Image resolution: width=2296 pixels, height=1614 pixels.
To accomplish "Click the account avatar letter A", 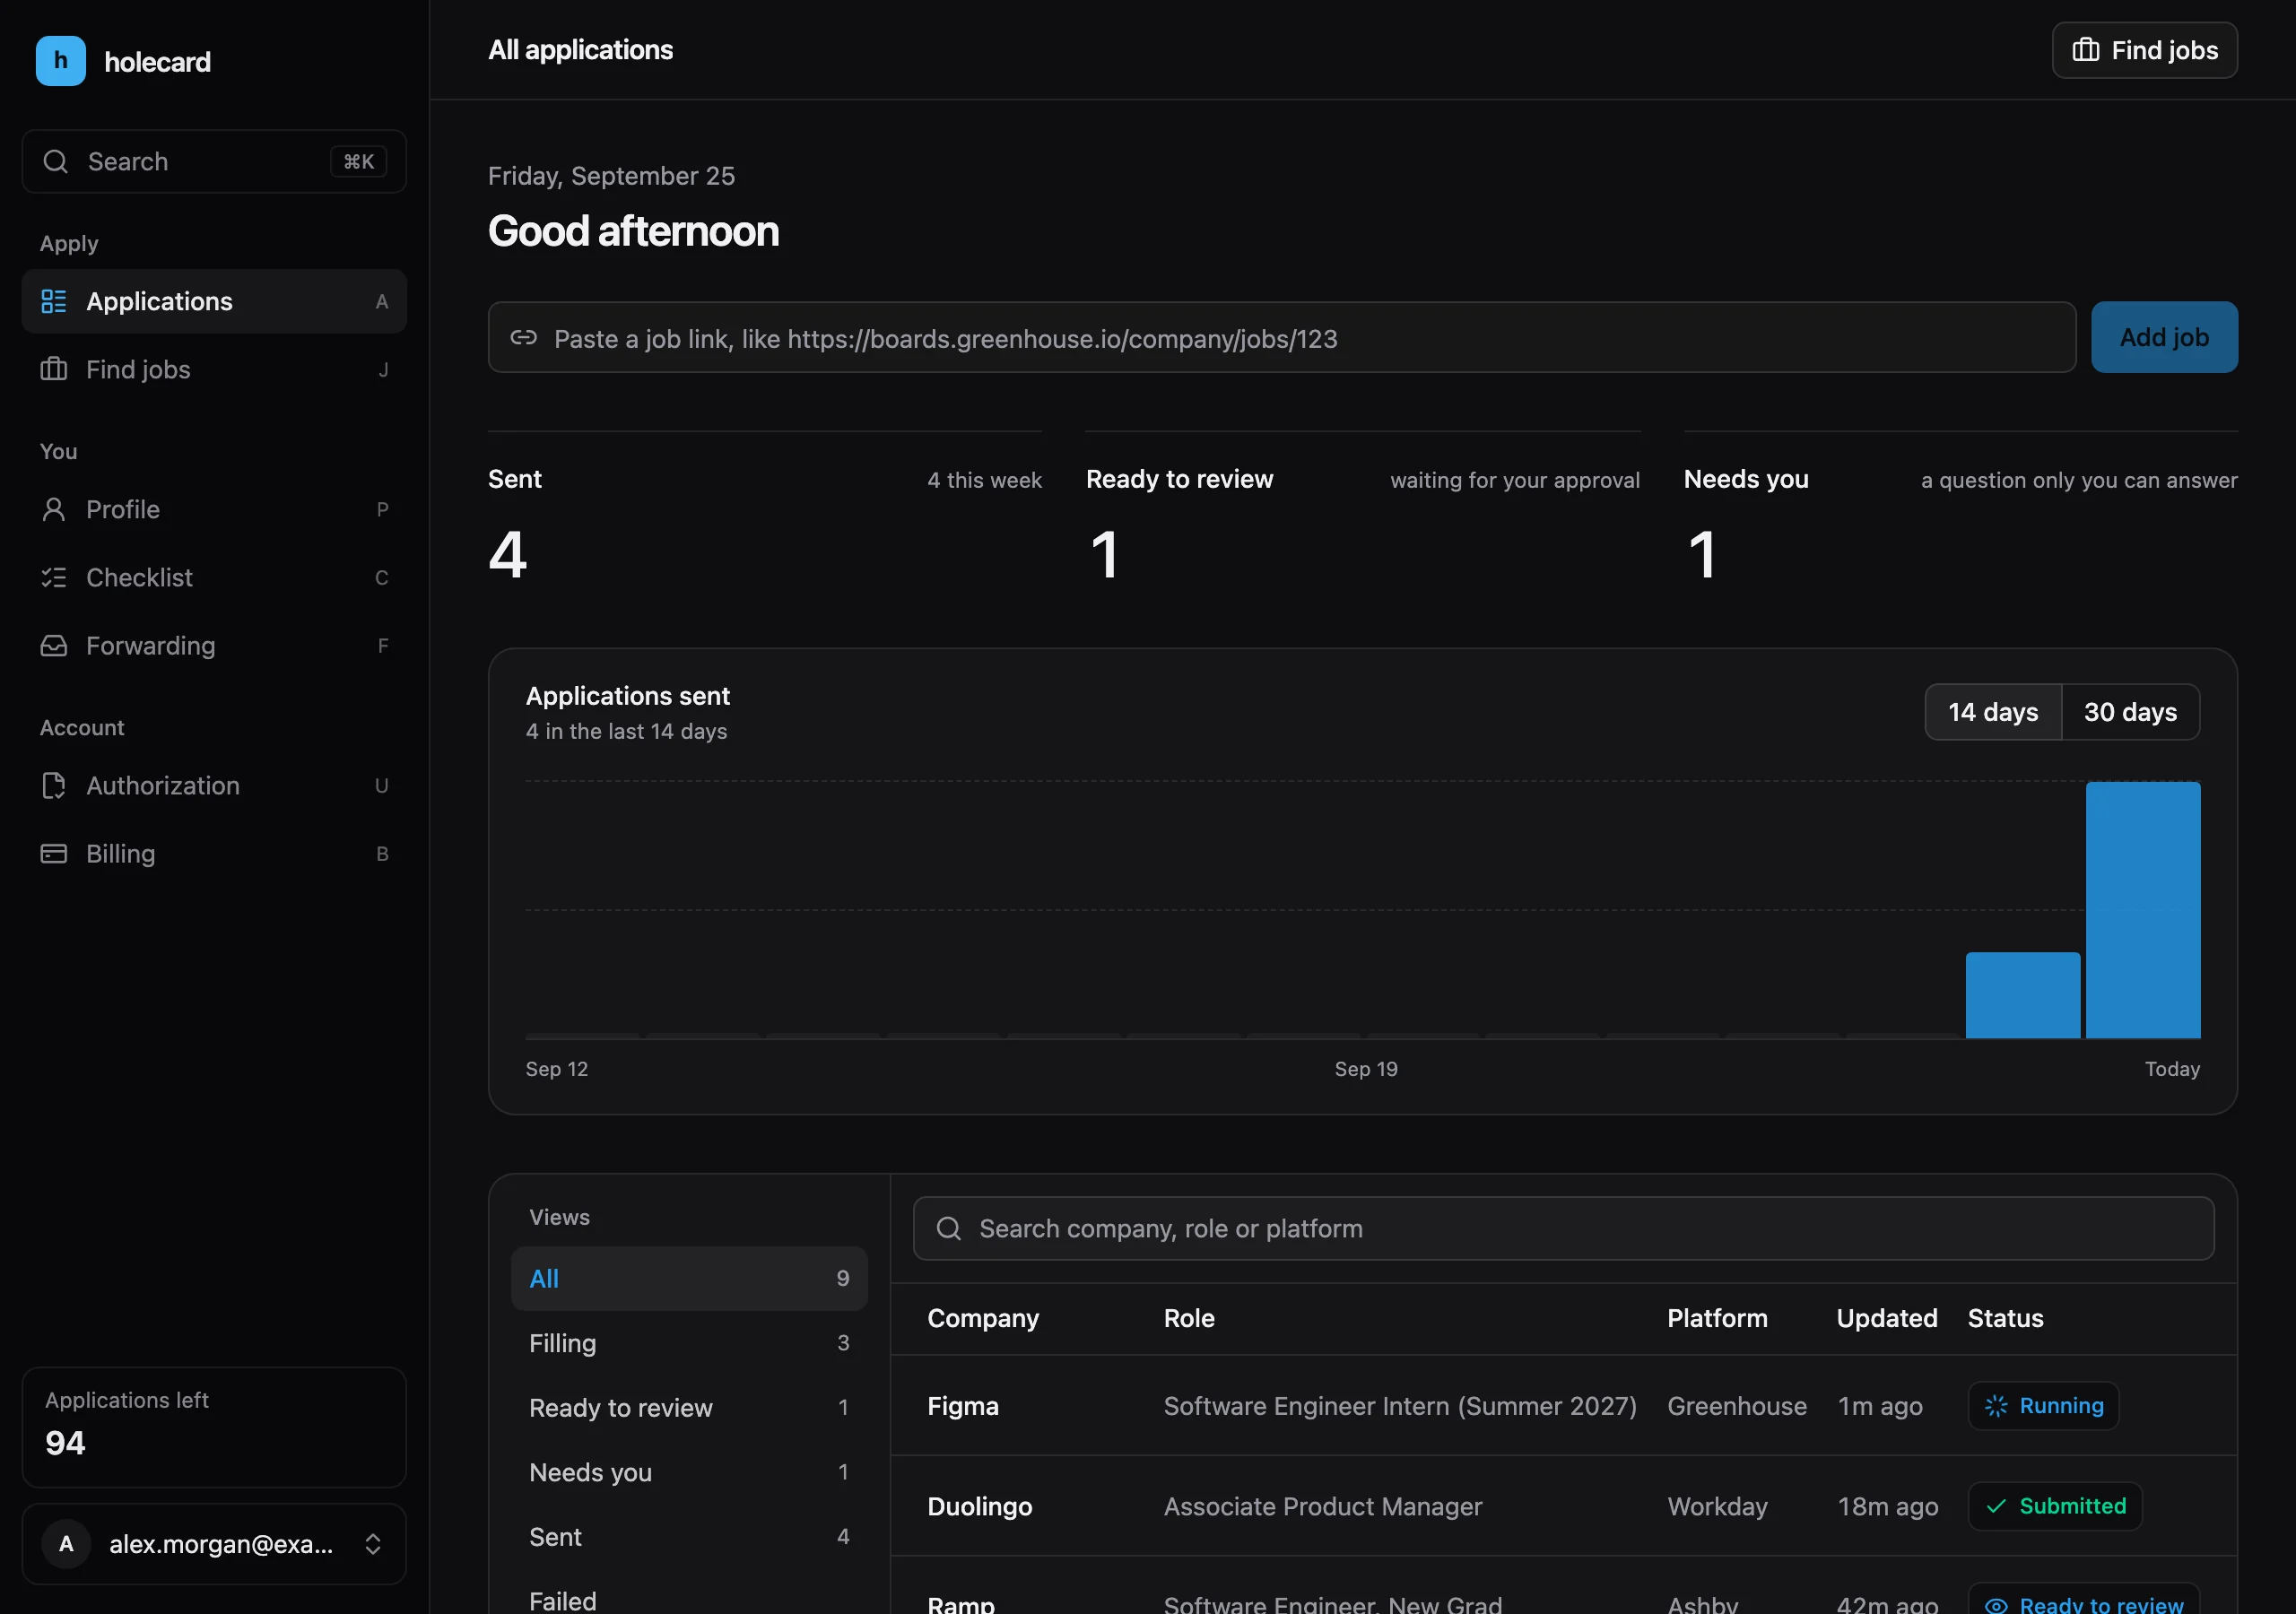I will pyautogui.click(x=66, y=1544).
